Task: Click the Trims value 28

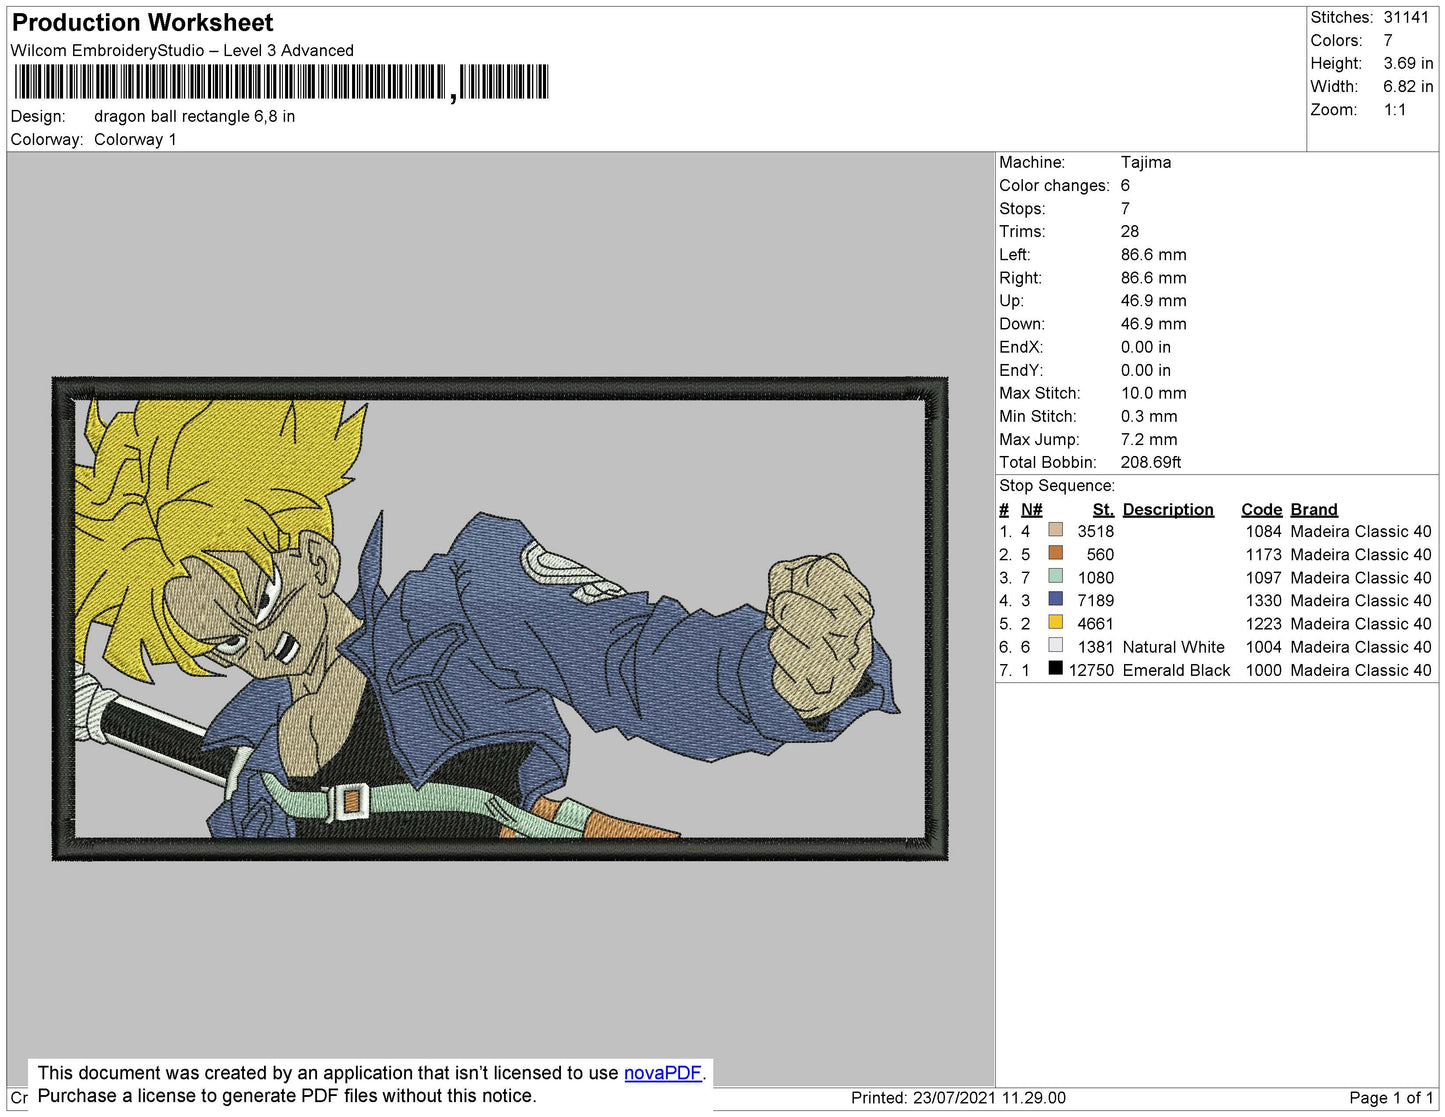Action: pos(1130,231)
